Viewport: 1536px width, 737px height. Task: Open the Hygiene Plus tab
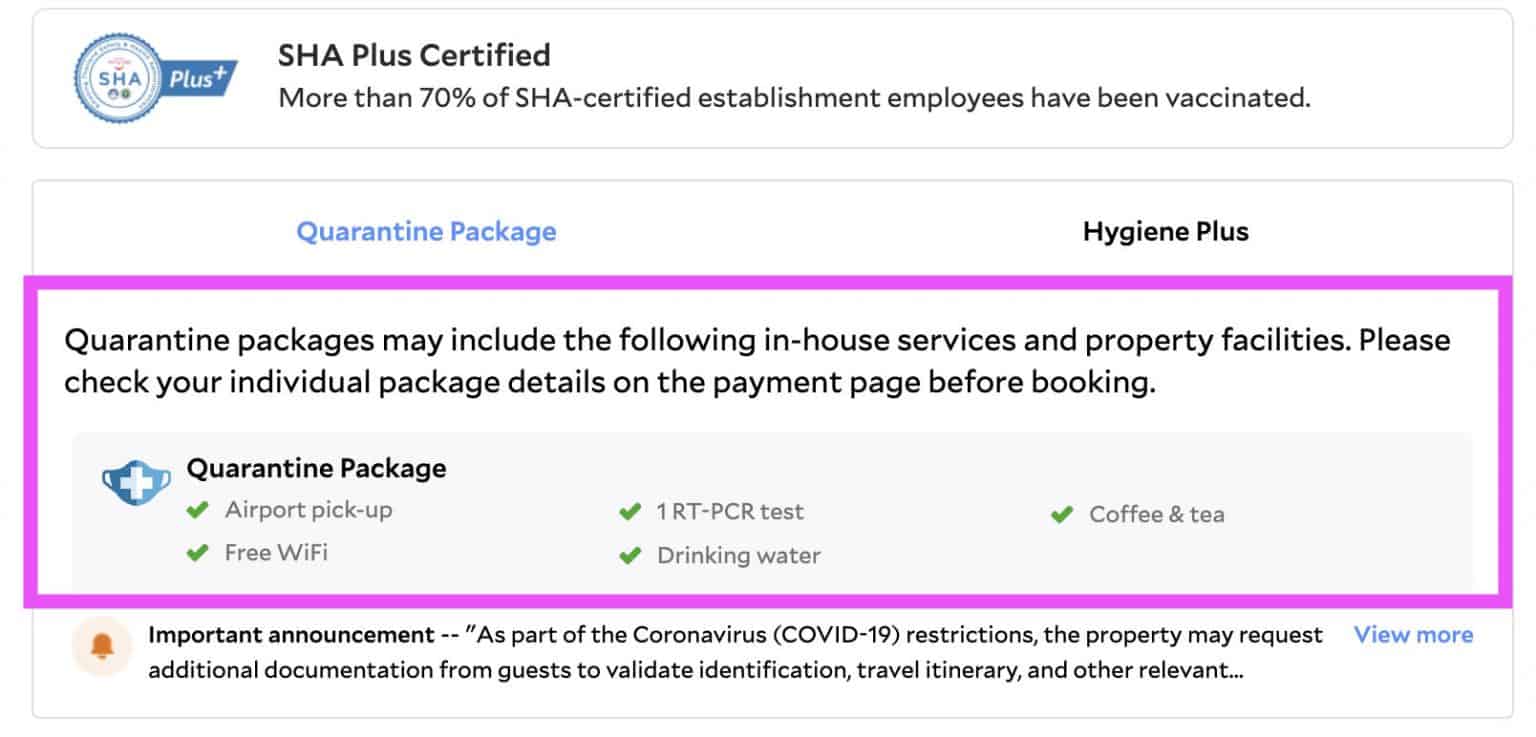(1165, 232)
